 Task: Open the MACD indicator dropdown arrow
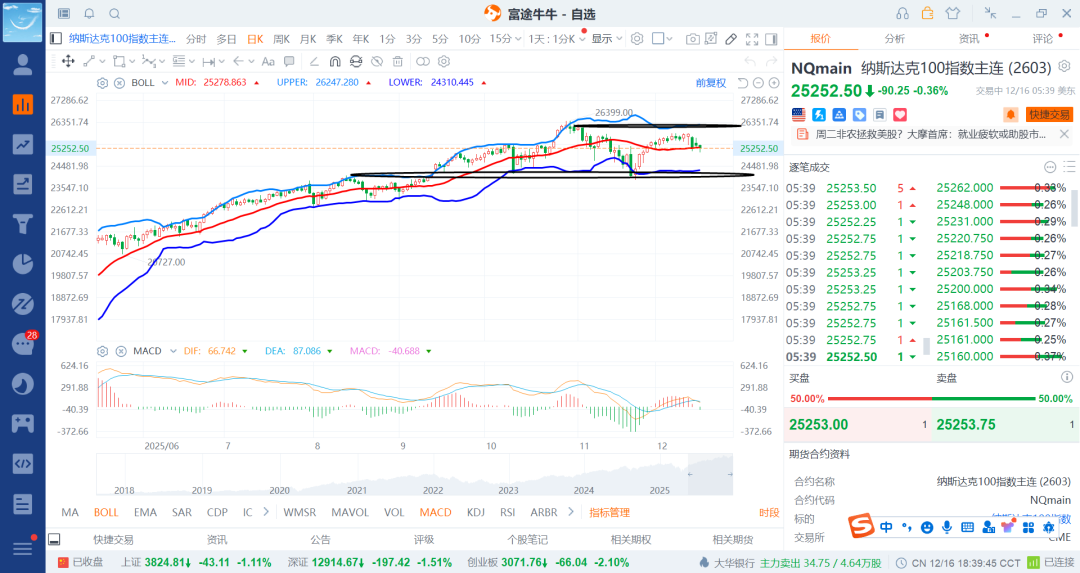173,351
